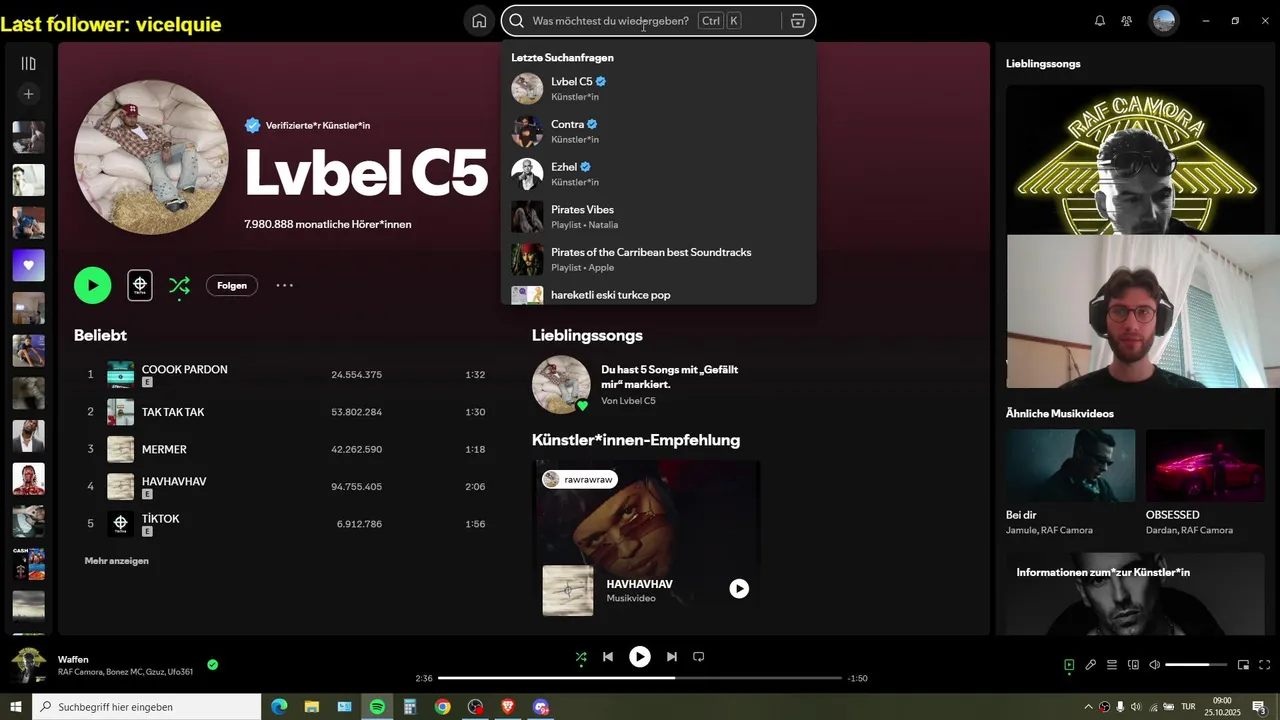Adjust the volume slider
The width and height of the screenshot is (1280, 720).
(1196, 665)
